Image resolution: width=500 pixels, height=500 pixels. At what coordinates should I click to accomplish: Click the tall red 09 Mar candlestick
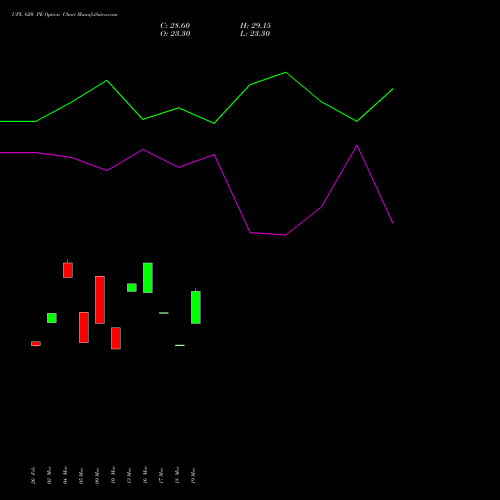pos(100,300)
